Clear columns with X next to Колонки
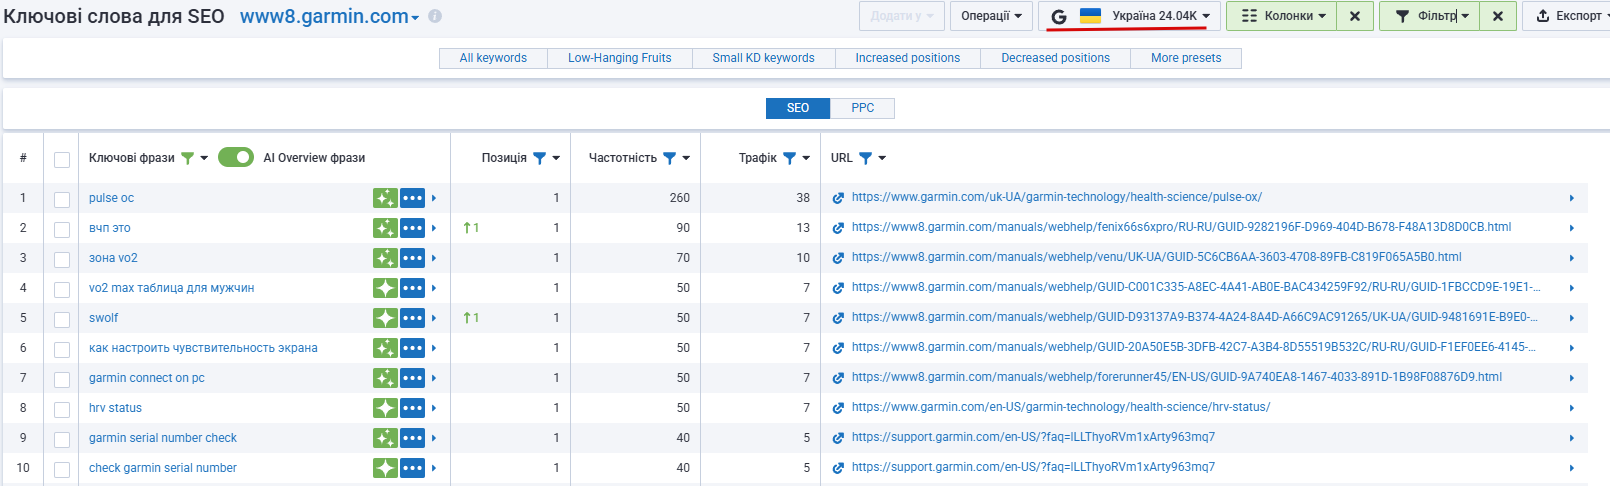 tap(1354, 16)
